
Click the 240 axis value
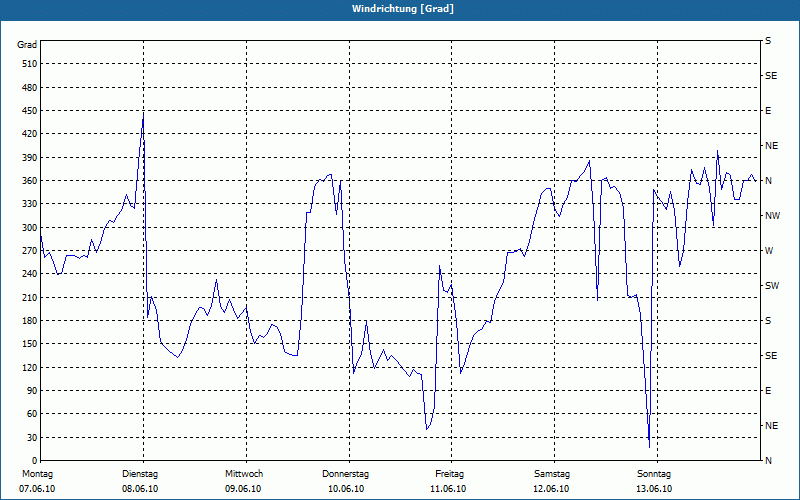[x=29, y=274]
